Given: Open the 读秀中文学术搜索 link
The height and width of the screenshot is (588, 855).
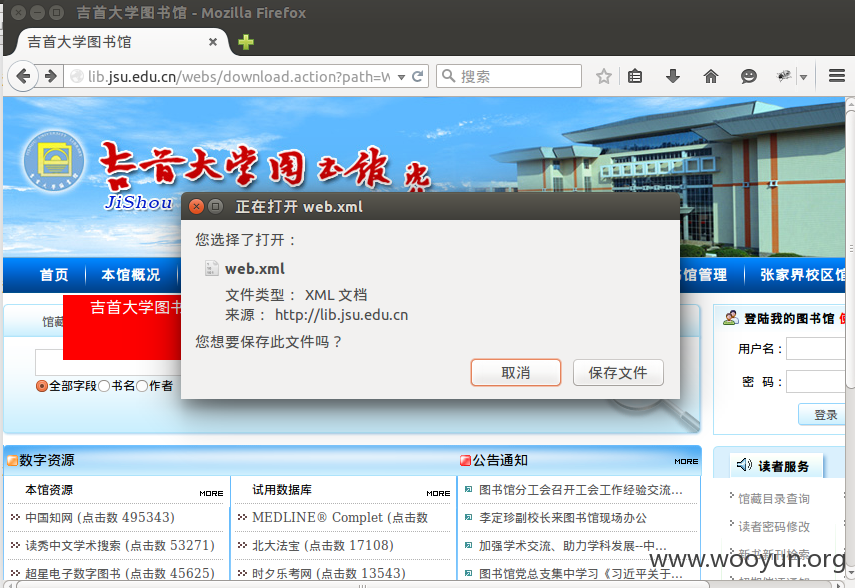Looking at the screenshot, I should click(x=120, y=545).
